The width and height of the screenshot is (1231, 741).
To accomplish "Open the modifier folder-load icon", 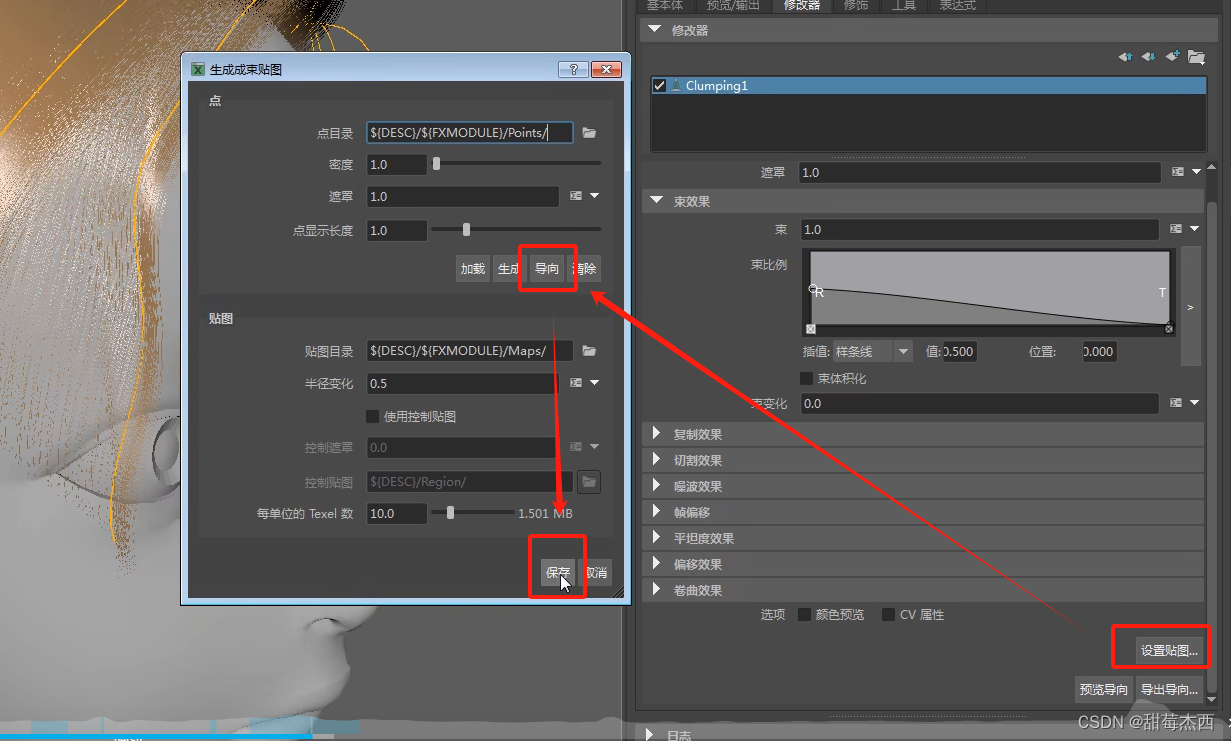I will [x=1196, y=57].
